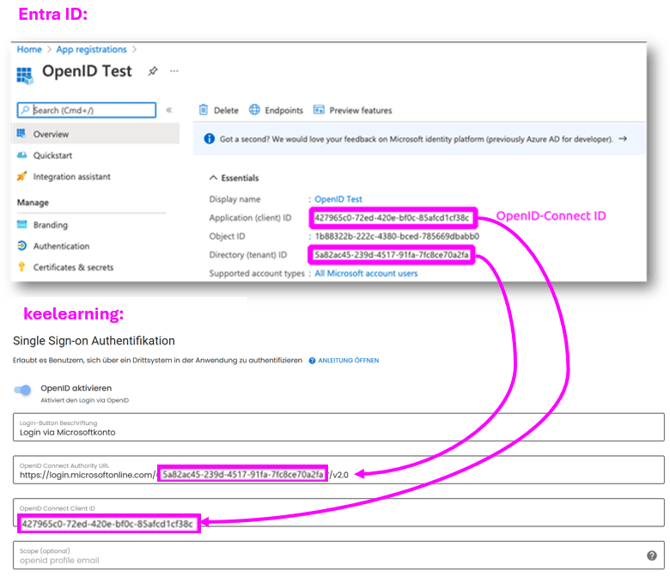Click the Certificates & secrets key icon
The width and height of the screenshot is (670, 577).
22,267
